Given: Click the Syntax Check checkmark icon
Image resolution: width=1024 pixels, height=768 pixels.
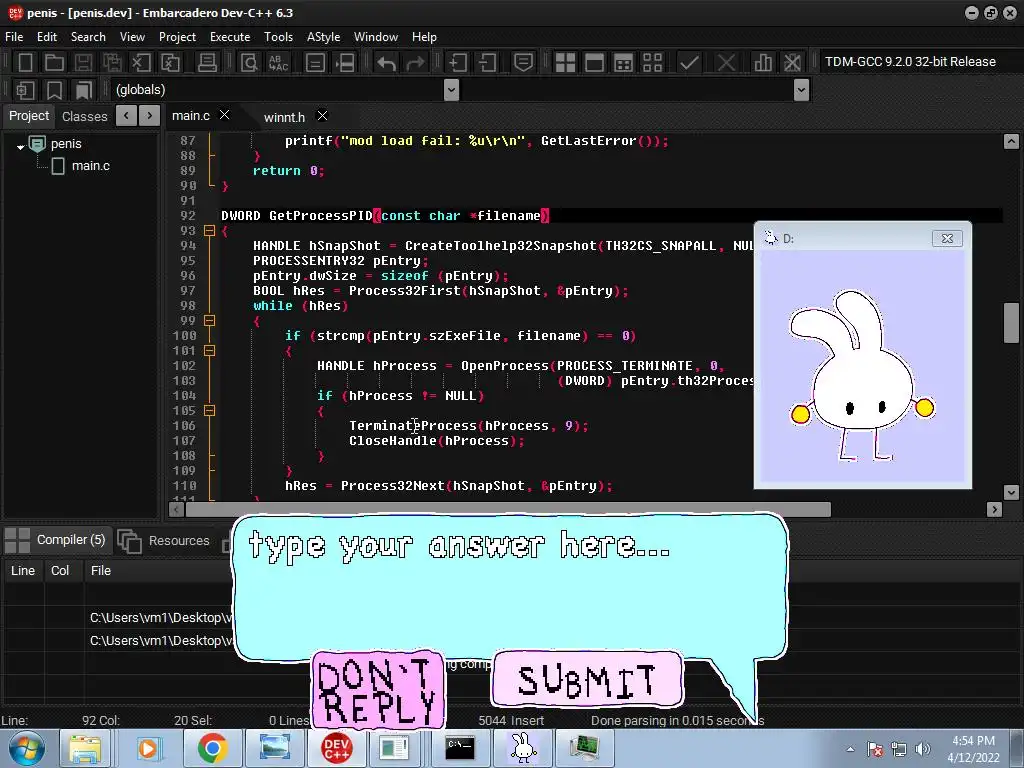Looking at the screenshot, I should [x=689, y=62].
